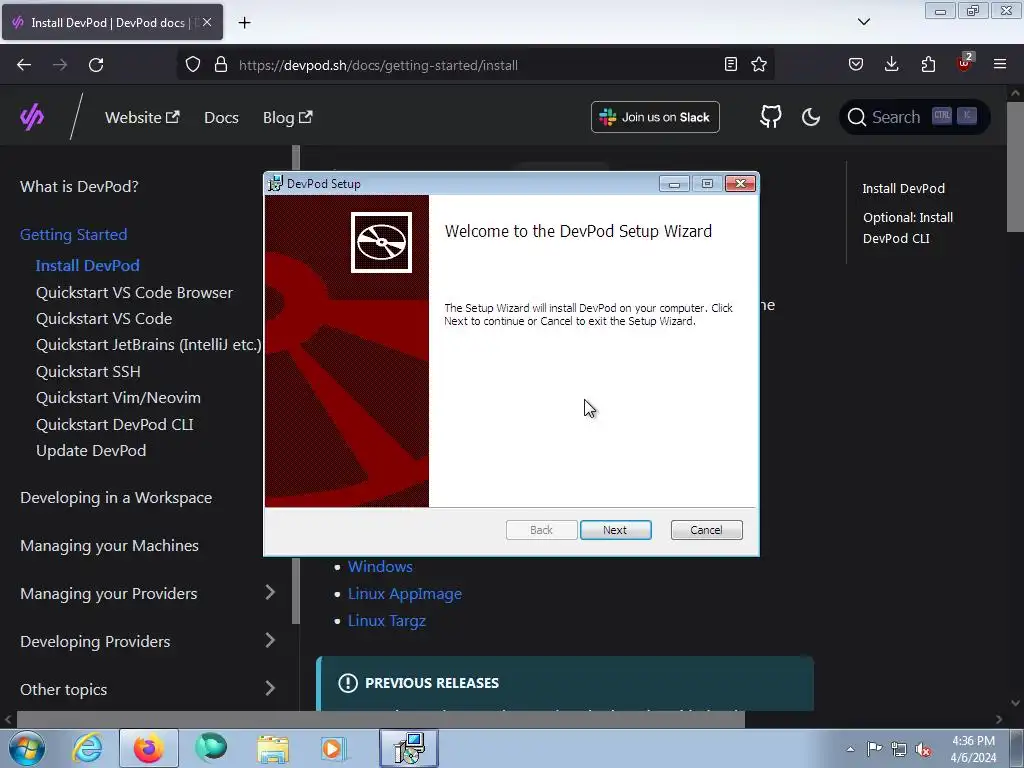1024x768 pixels.
Task: Select Install DevPod sidebar item
Action: (88, 266)
